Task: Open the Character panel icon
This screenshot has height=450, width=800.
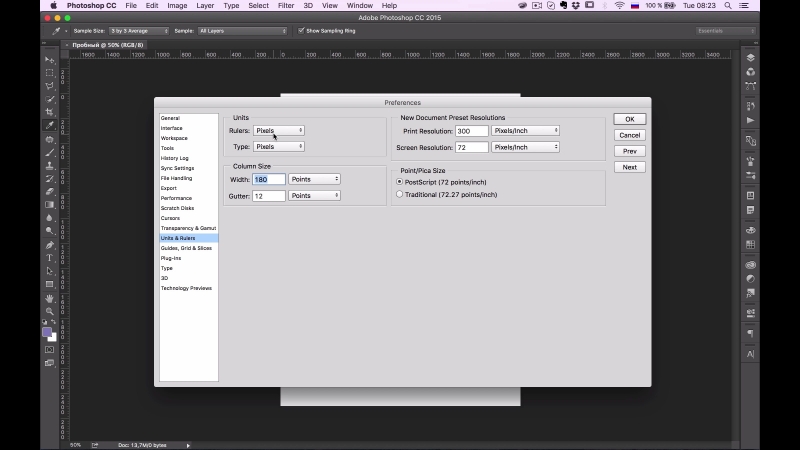Action: click(x=751, y=354)
